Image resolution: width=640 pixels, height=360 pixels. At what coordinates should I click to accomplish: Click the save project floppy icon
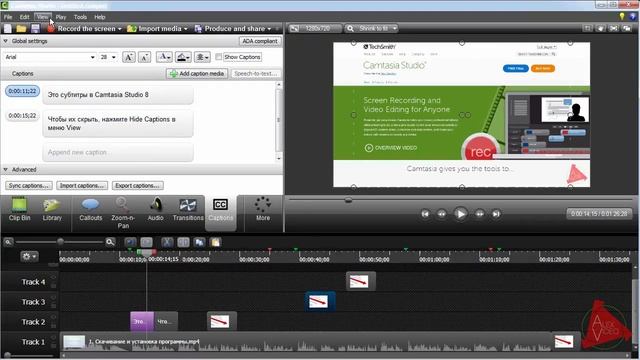coord(35,29)
